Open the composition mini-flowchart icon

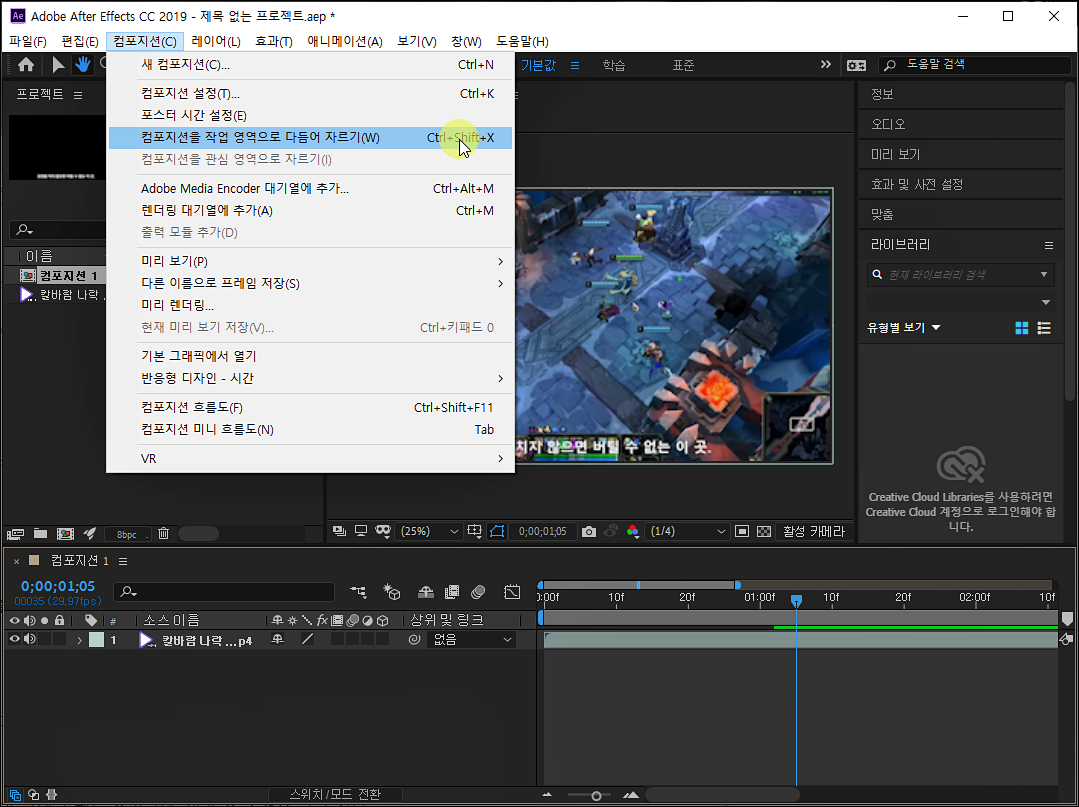pyautogui.click(x=359, y=592)
